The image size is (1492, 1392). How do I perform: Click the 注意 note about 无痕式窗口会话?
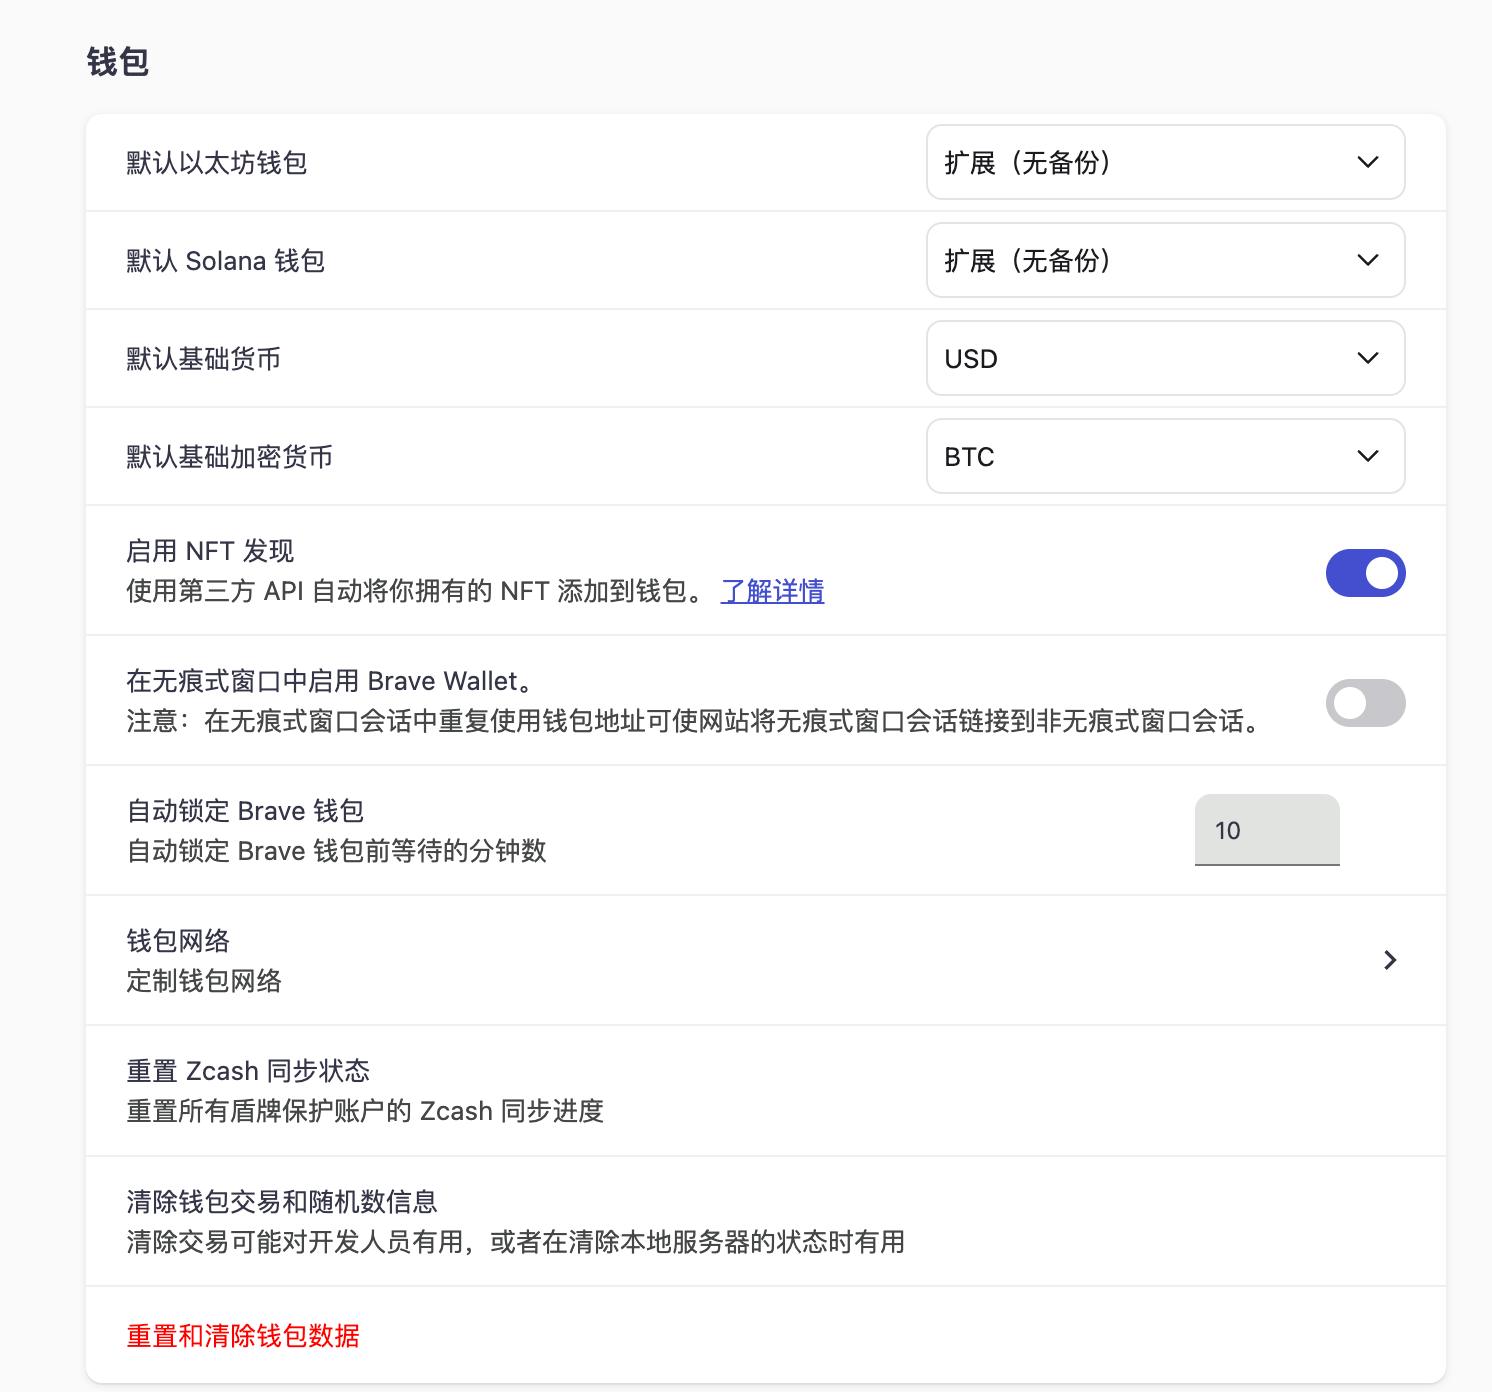(x=694, y=721)
